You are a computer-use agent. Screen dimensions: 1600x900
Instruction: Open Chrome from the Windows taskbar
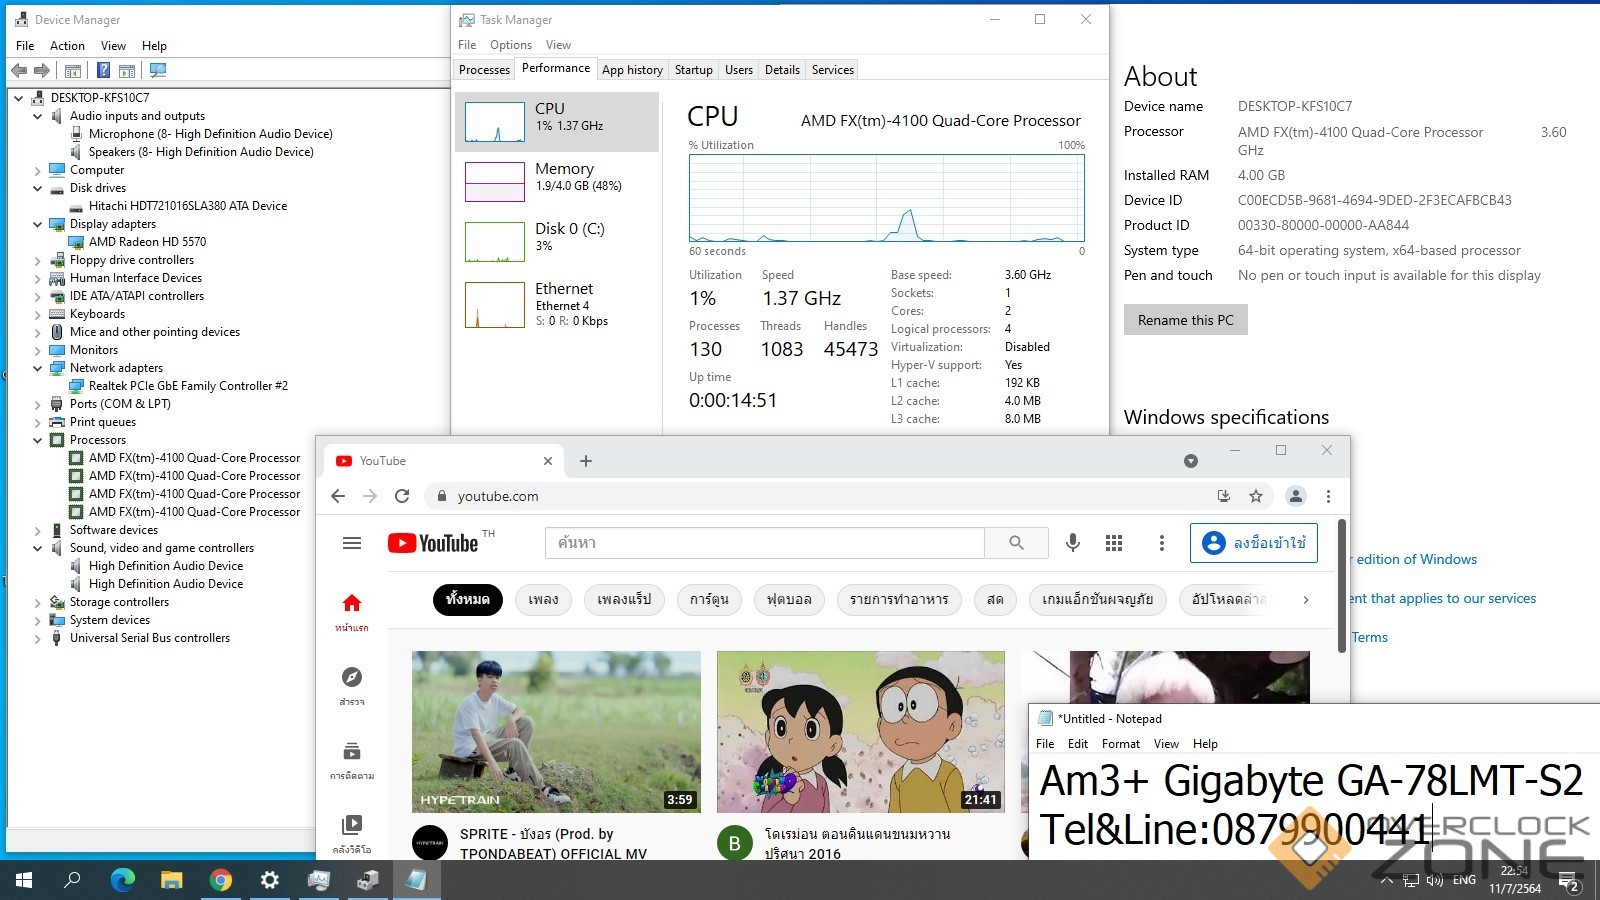[x=221, y=880]
